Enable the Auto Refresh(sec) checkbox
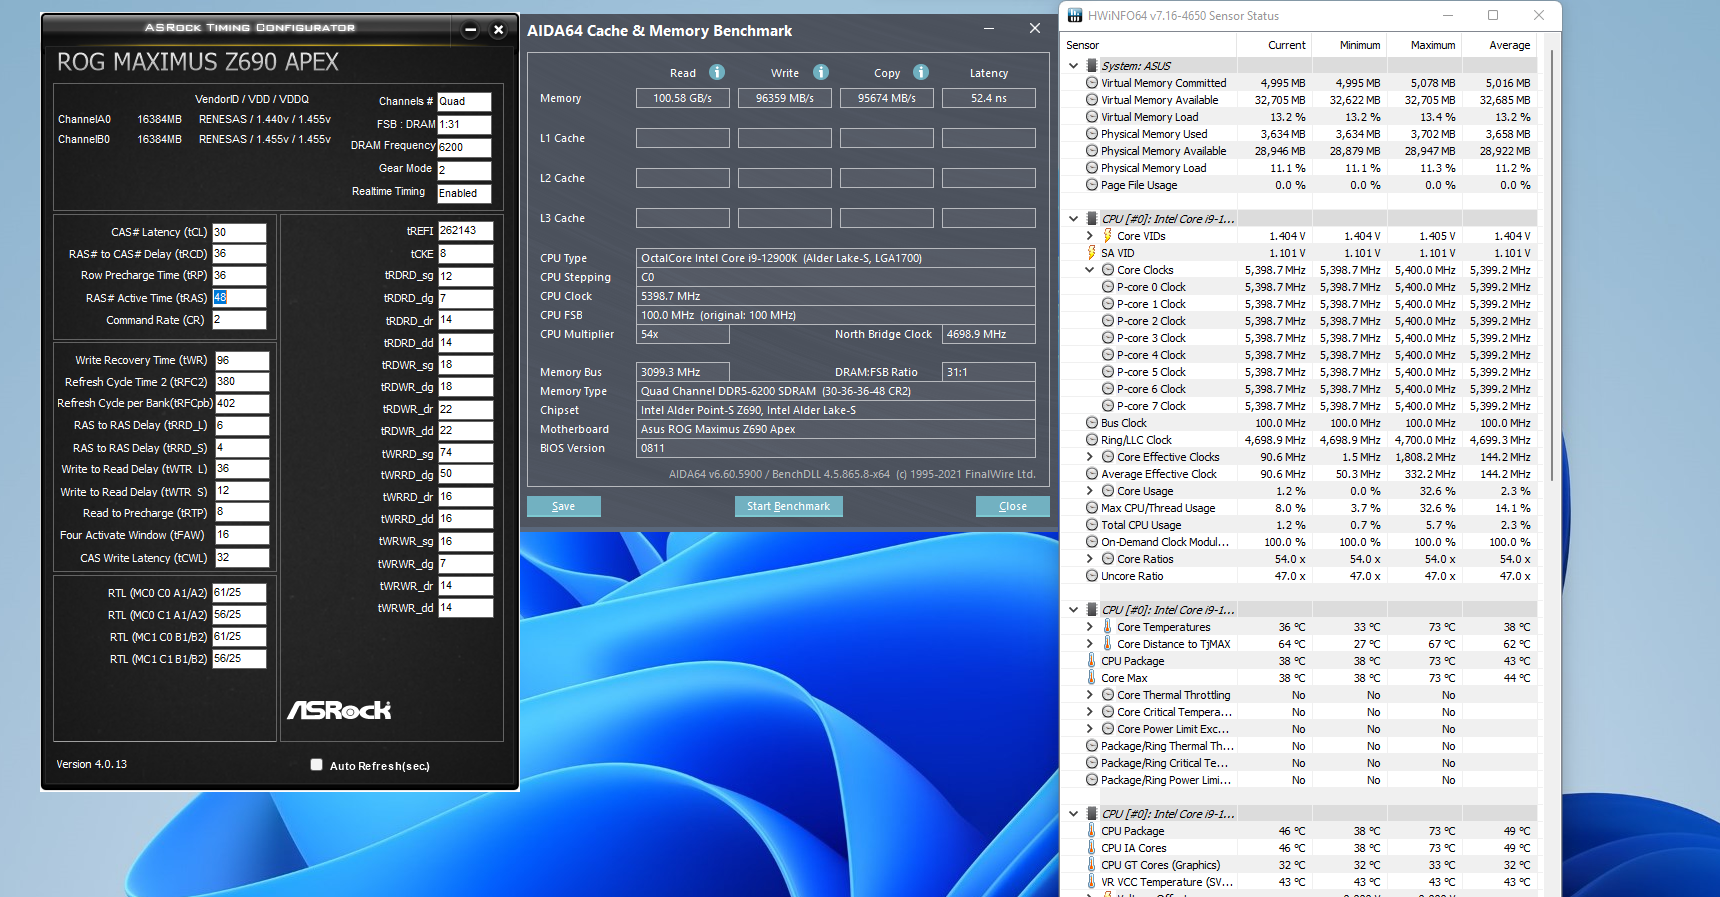The width and height of the screenshot is (1720, 897). pos(317,765)
